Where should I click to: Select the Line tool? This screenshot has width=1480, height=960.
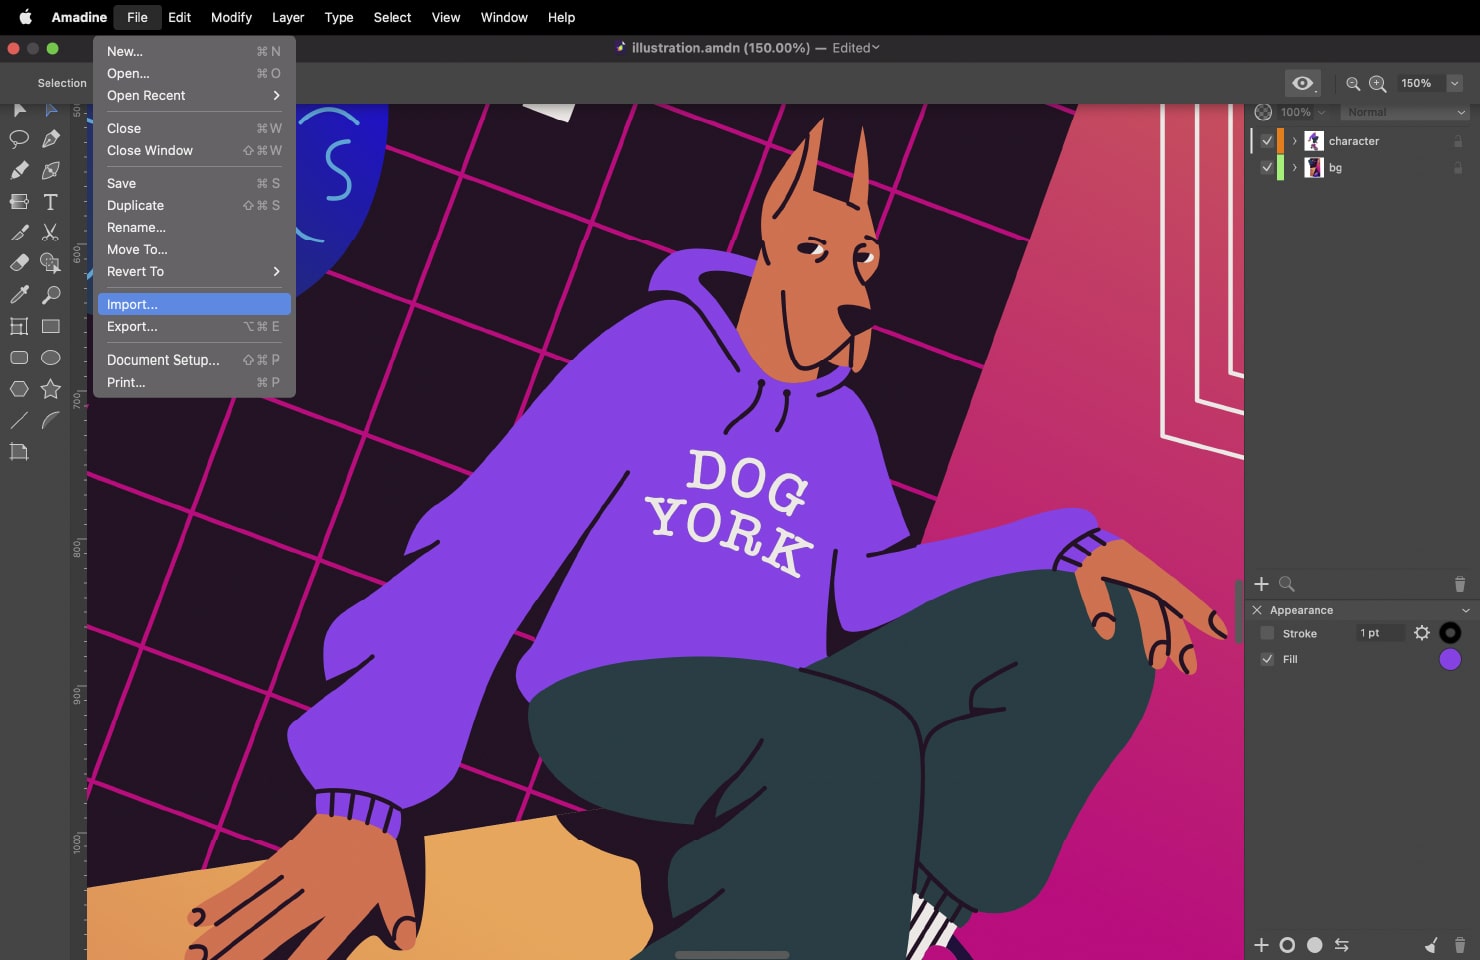pos(19,420)
